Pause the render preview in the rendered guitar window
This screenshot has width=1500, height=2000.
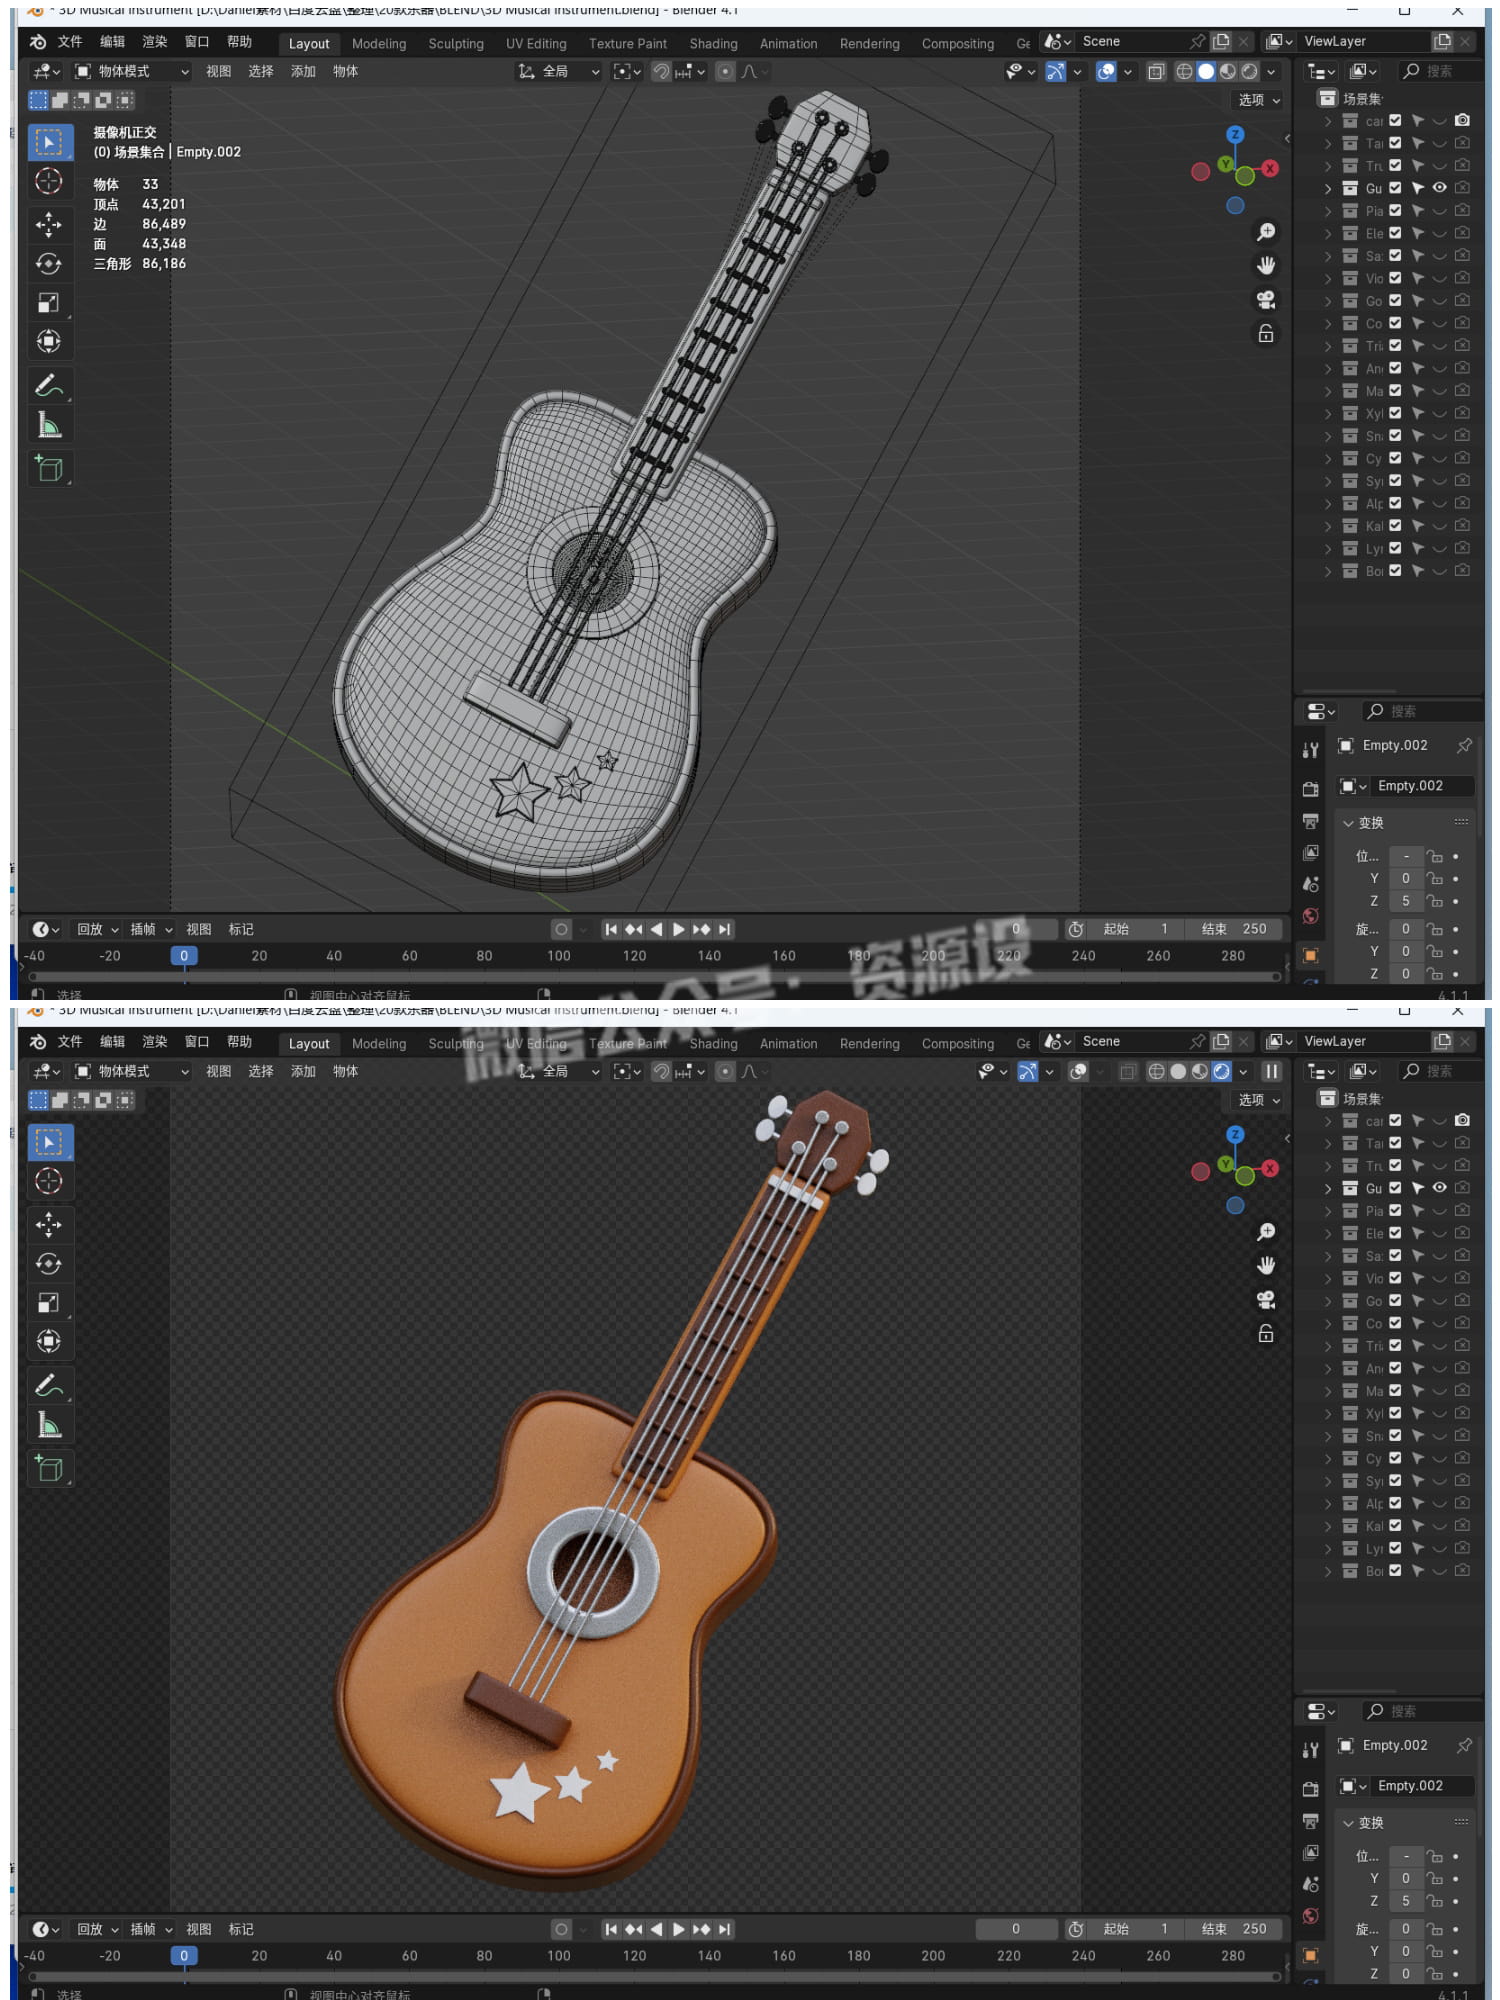point(1272,1071)
